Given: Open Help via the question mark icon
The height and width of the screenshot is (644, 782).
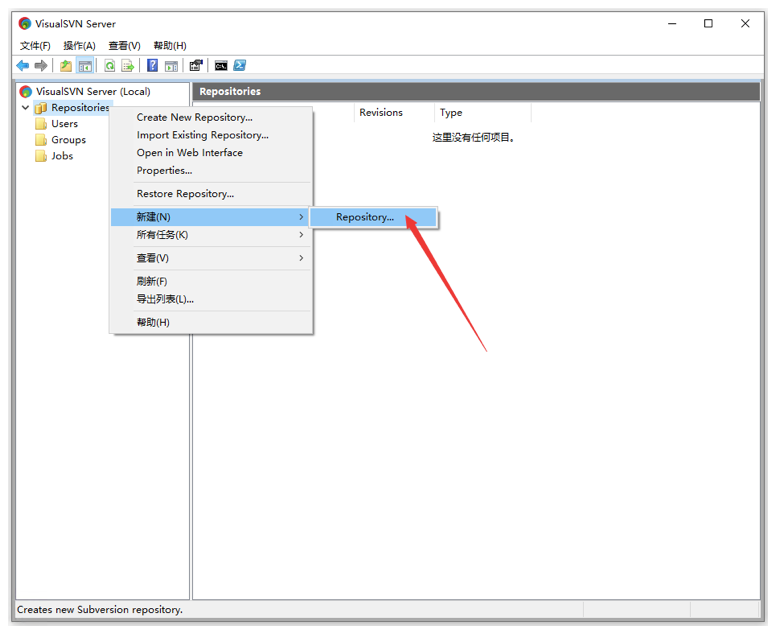Looking at the screenshot, I should (153, 66).
